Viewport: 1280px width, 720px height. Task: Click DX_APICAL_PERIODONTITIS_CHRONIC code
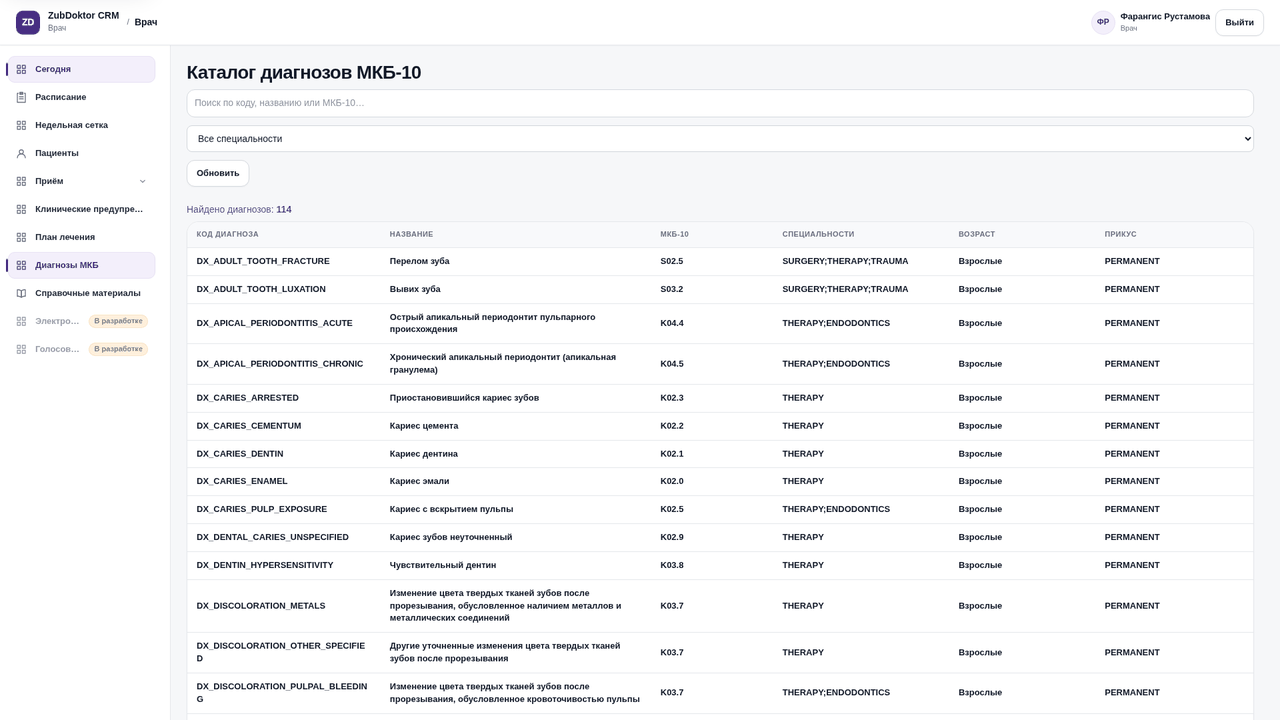280,364
